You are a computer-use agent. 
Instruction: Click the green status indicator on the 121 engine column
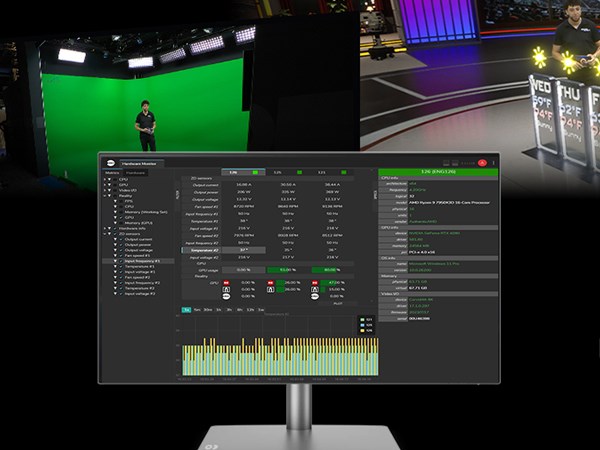344,172
